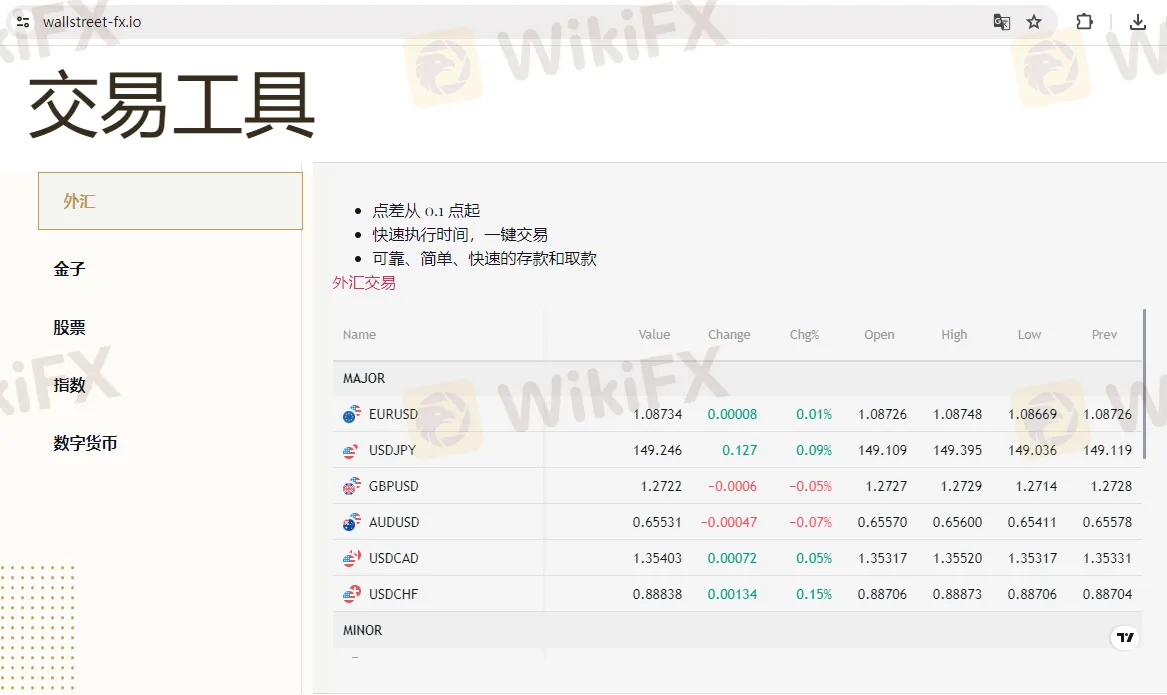
Task: Click the translate page icon in address bar
Action: point(1001,22)
